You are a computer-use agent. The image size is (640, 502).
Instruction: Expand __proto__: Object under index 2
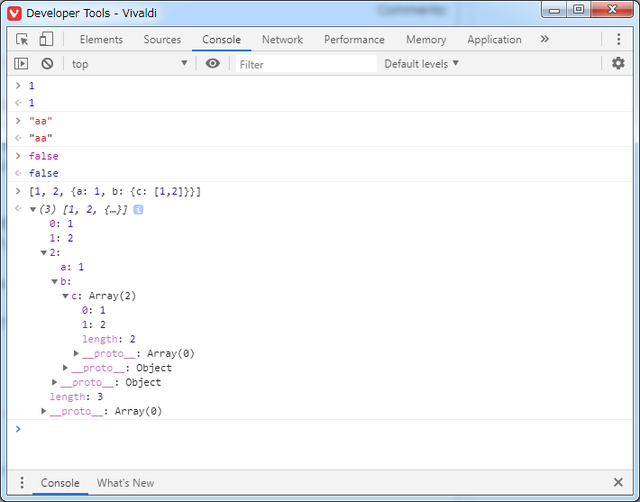(55, 382)
